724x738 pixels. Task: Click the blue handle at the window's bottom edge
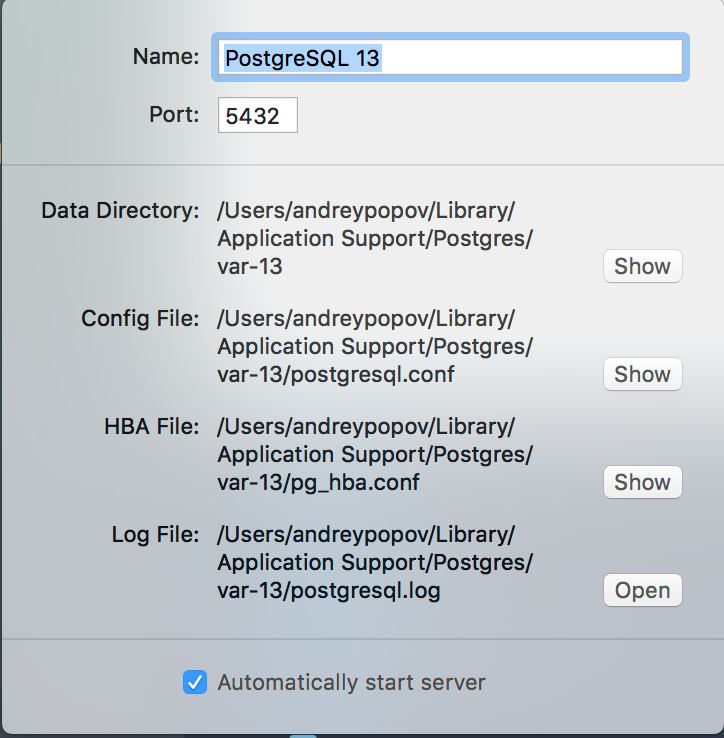click(303, 736)
